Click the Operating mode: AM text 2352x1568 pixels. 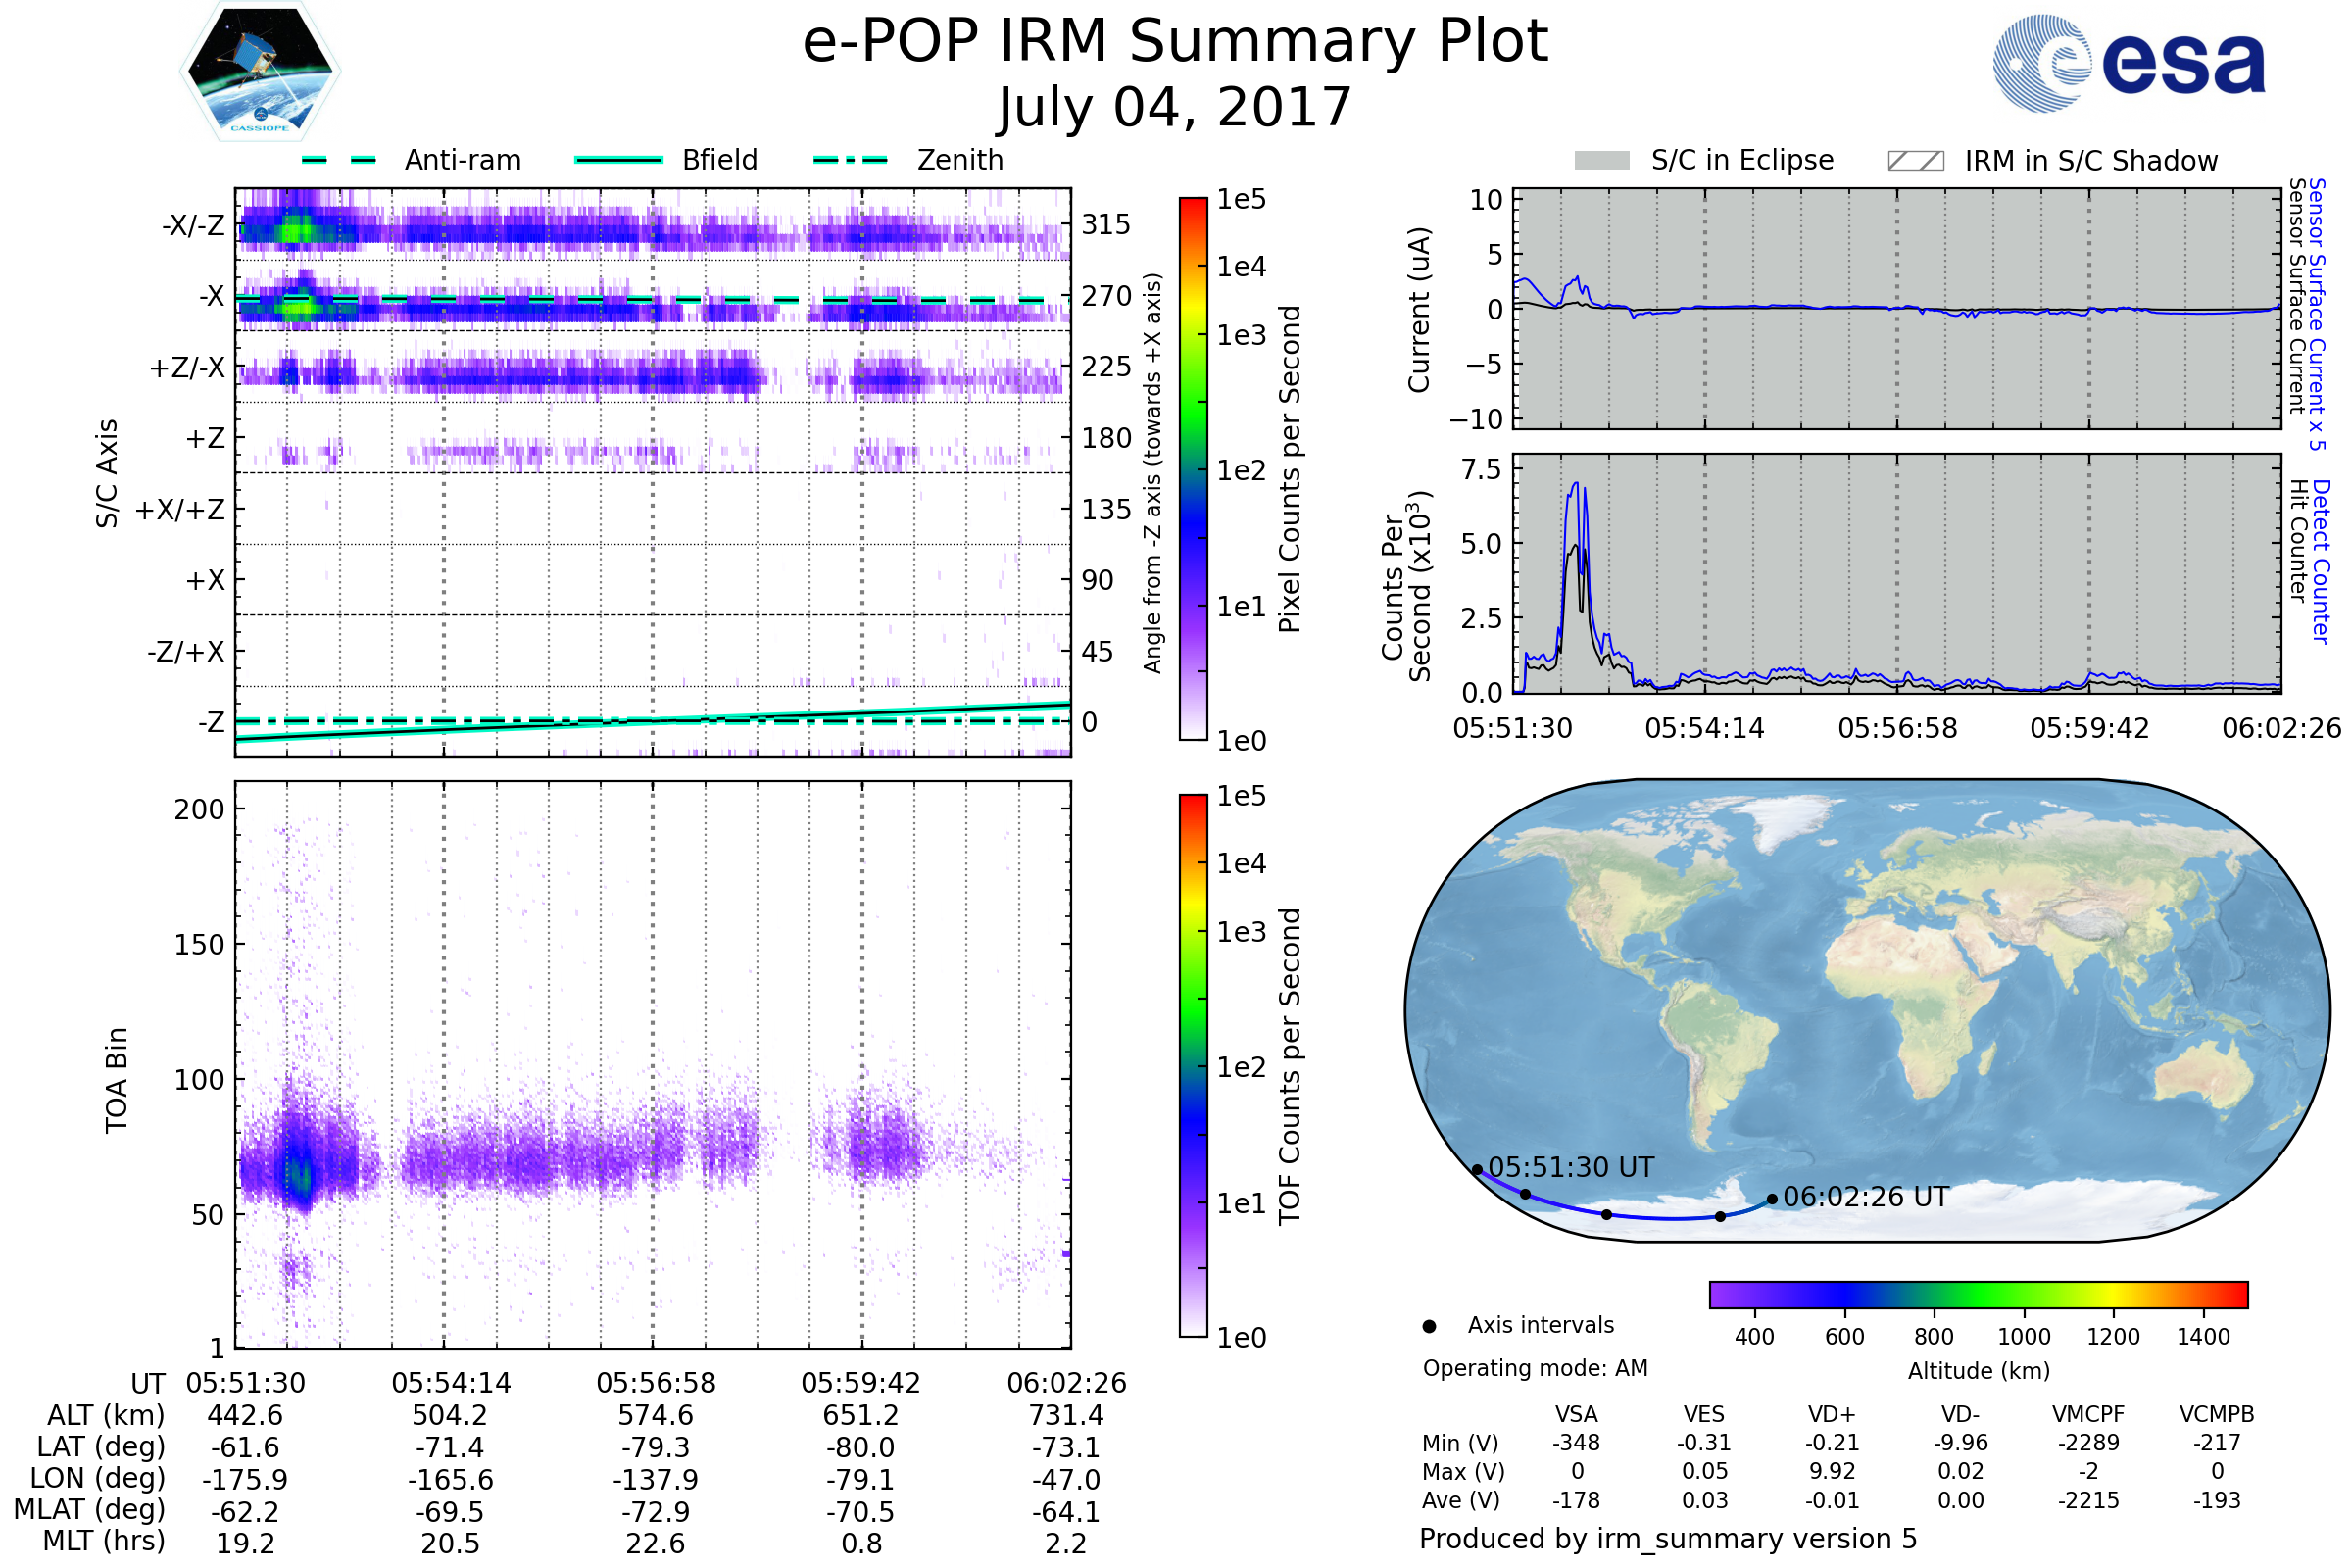click(x=1535, y=1368)
